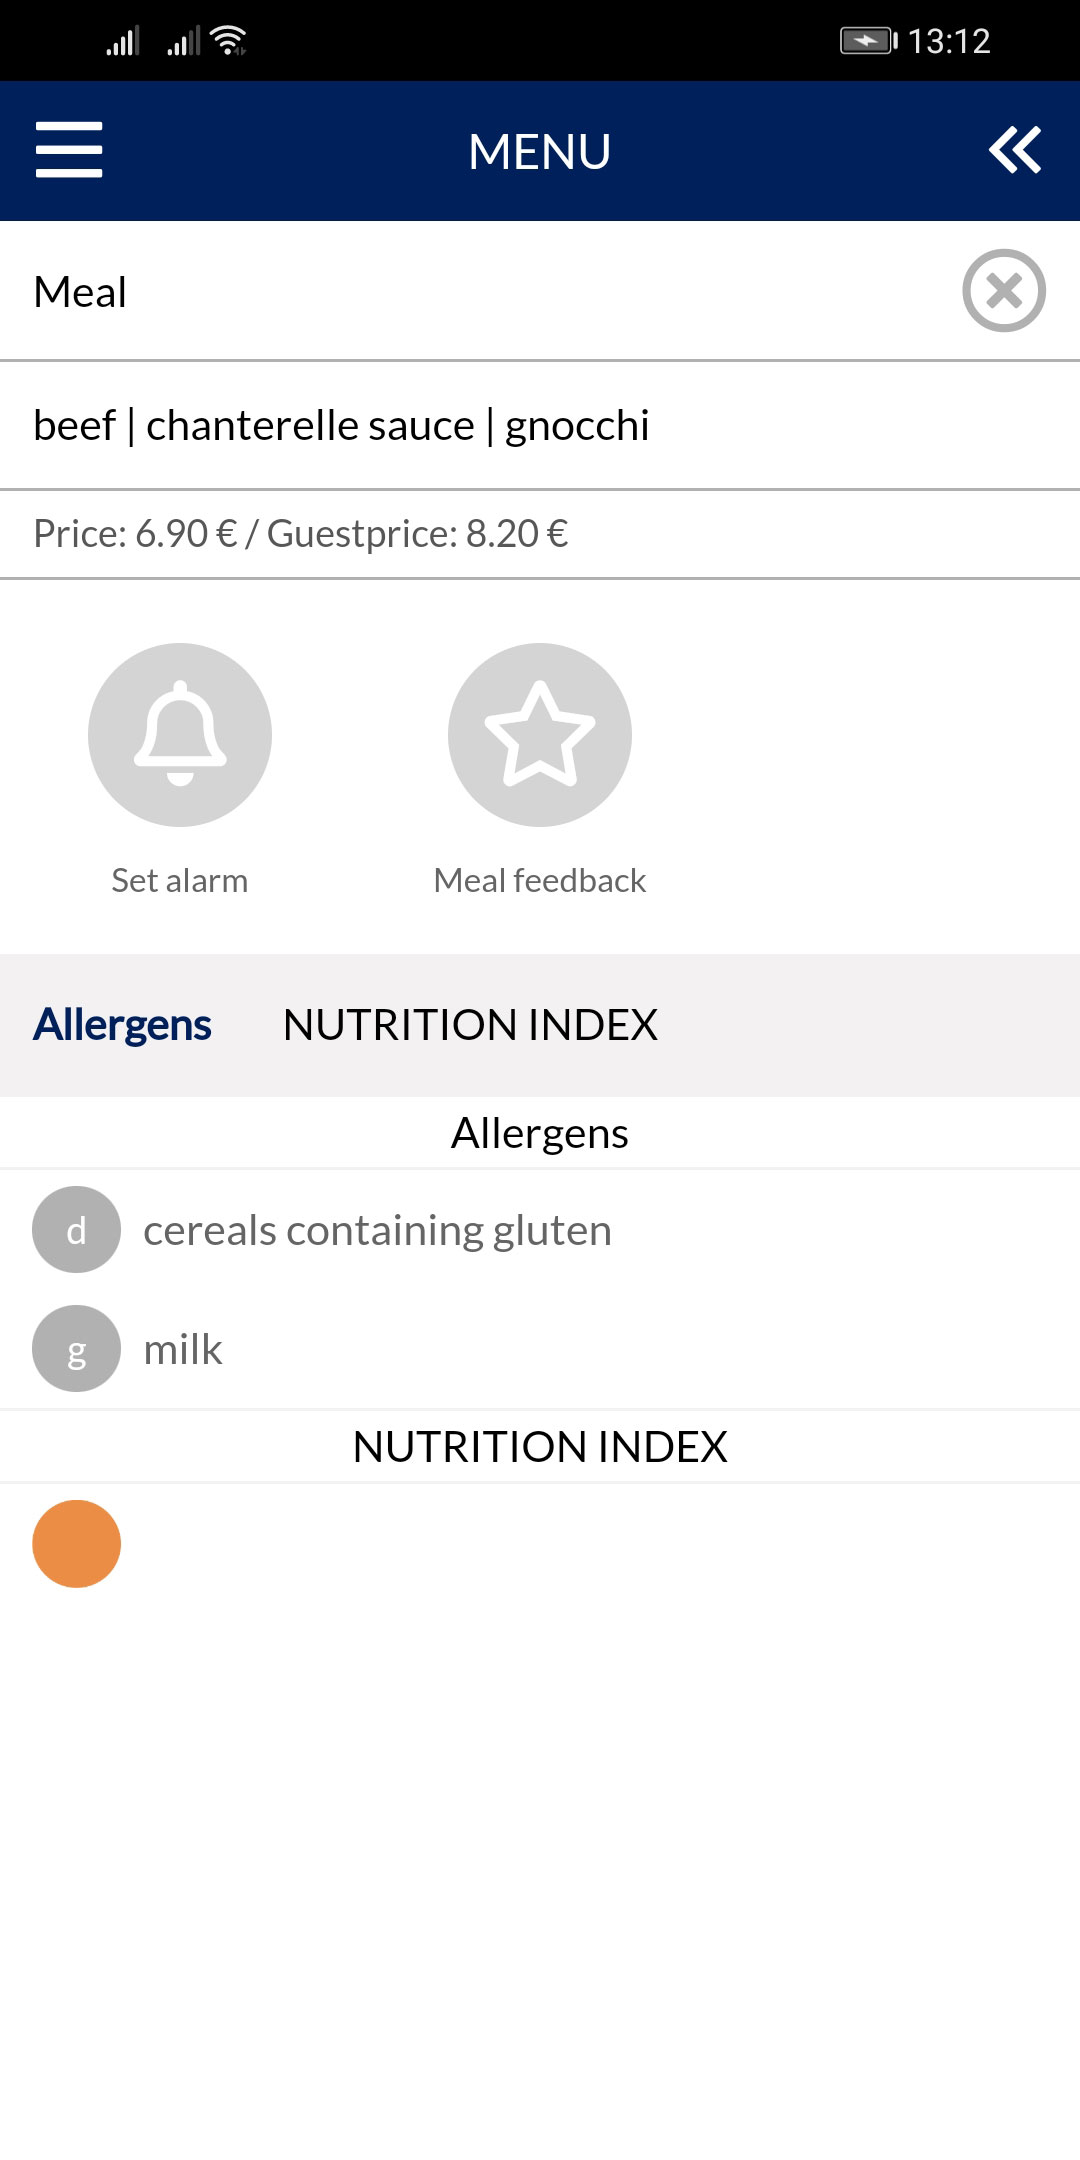Tap the Meal feedback label
Viewport: 1080px width, 2160px height.
click(x=540, y=881)
